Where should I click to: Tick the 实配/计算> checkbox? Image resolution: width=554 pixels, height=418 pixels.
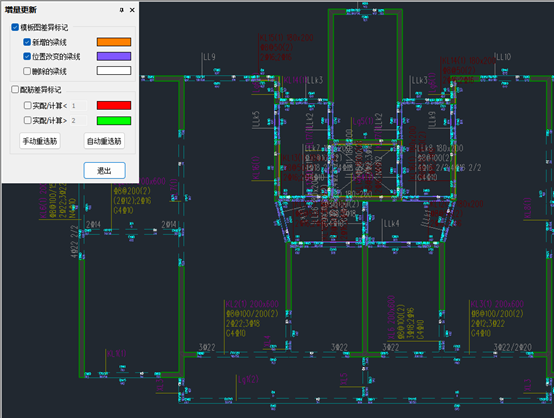point(27,120)
